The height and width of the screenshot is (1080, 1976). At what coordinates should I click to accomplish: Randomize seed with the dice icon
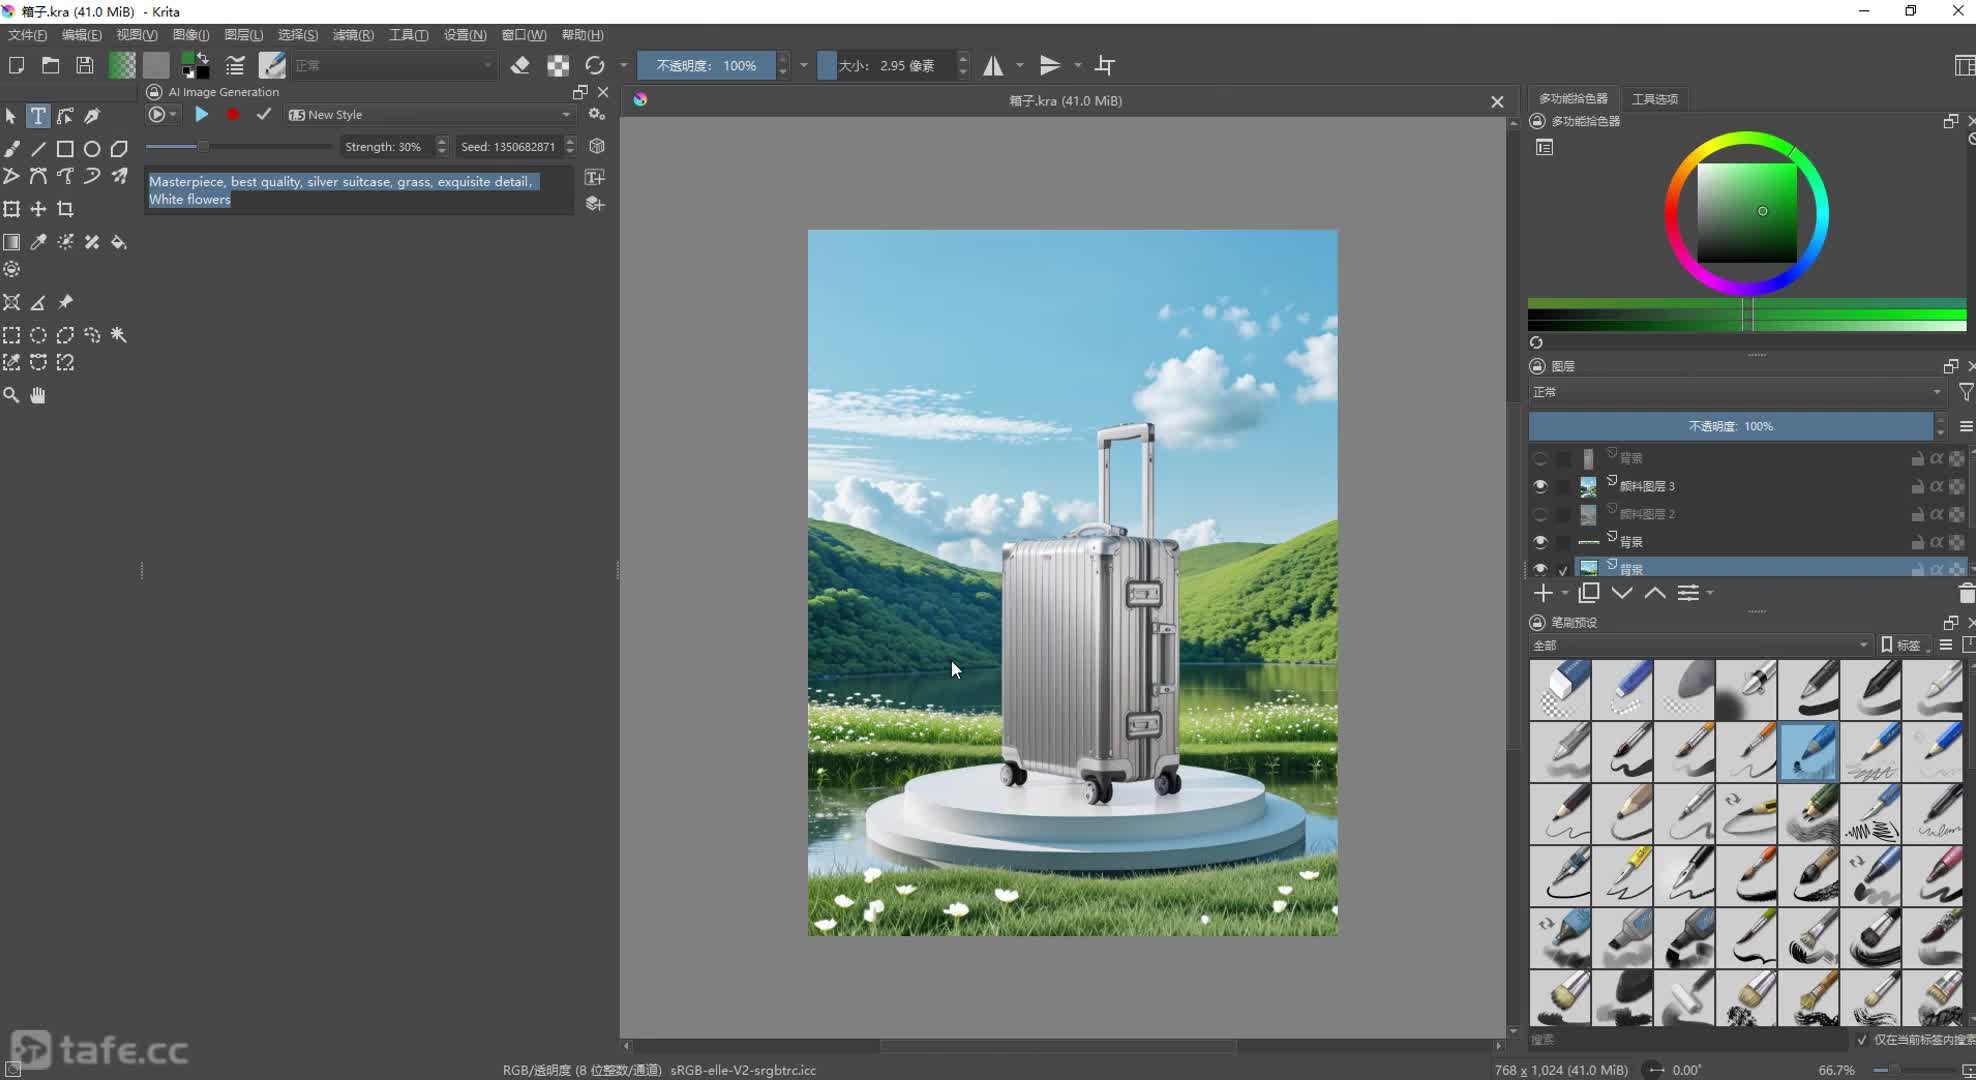597,146
